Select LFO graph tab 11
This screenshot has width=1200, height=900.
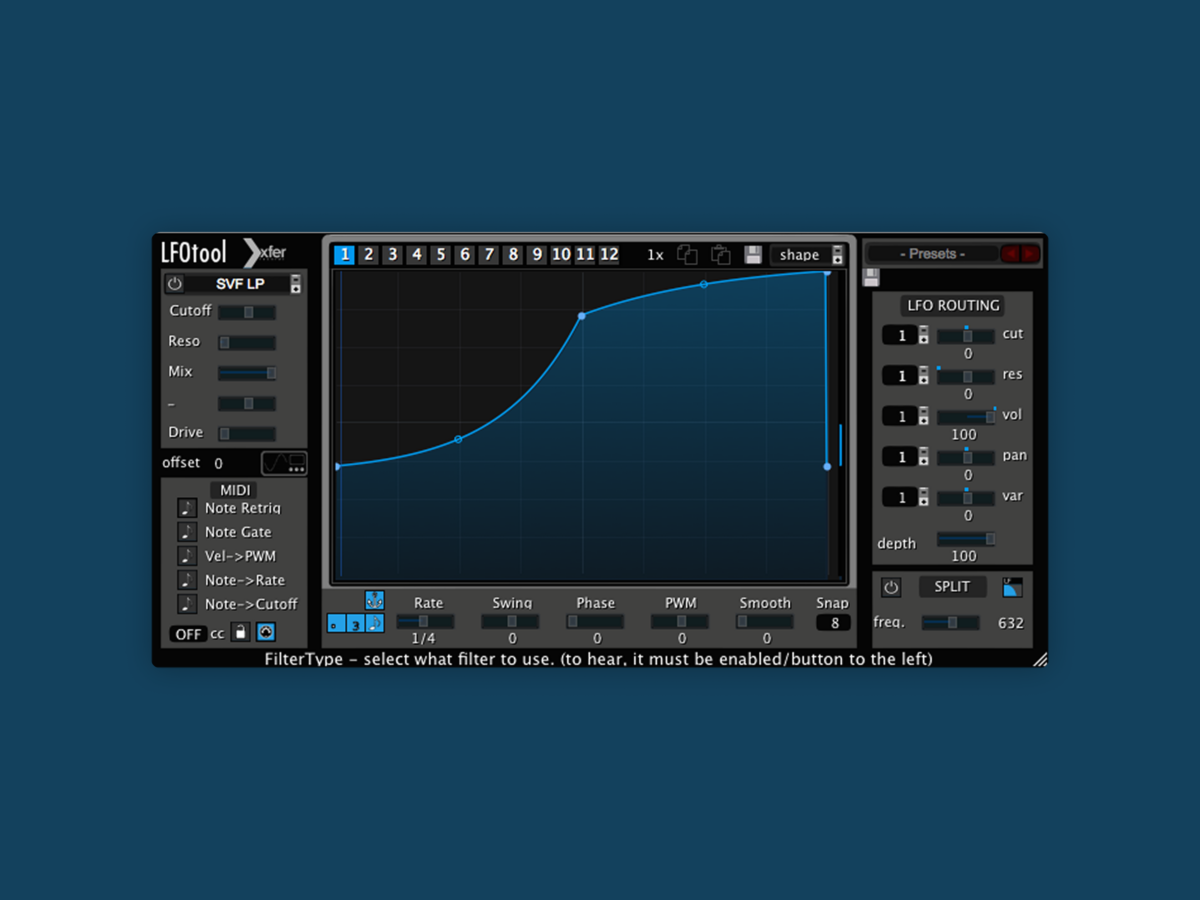click(x=585, y=255)
